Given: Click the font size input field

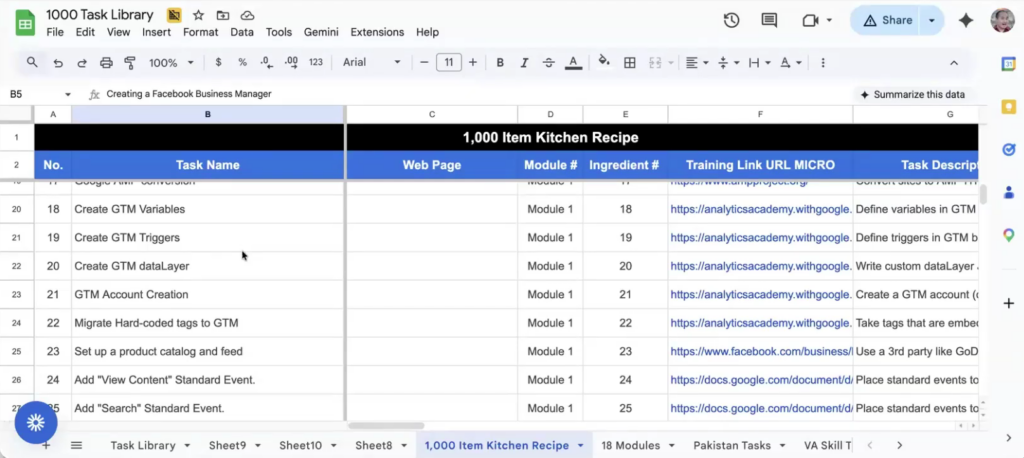Looking at the screenshot, I should click(x=449, y=63).
